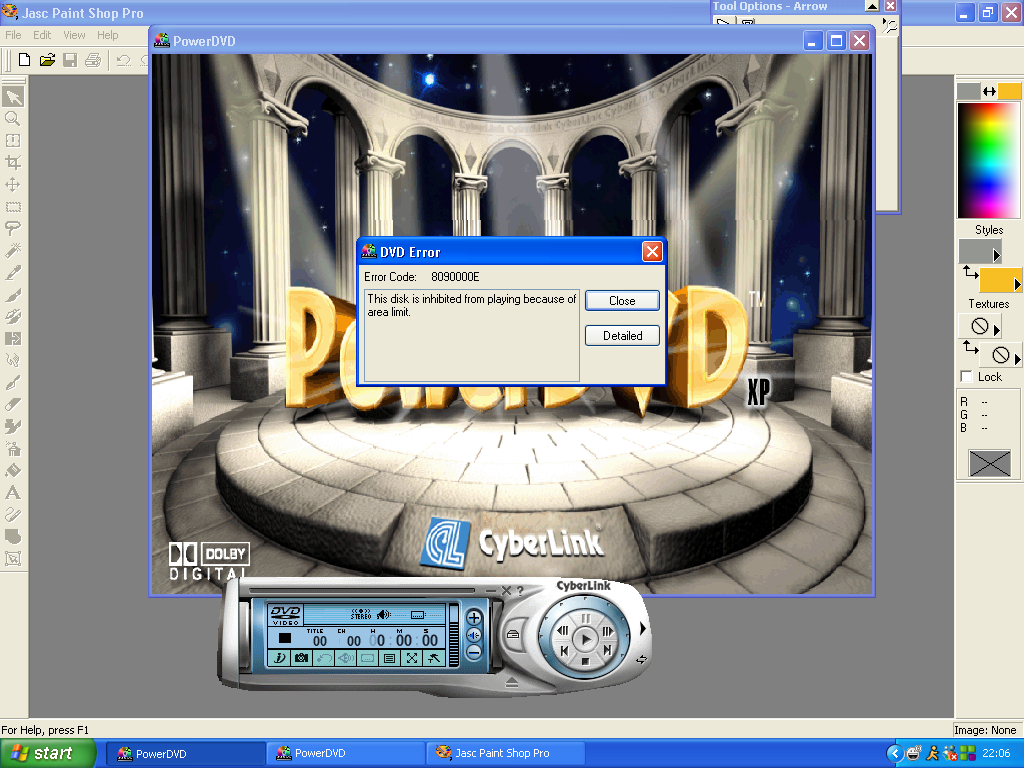Toggle mute on the PowerDVD panel

coord(474,635)
